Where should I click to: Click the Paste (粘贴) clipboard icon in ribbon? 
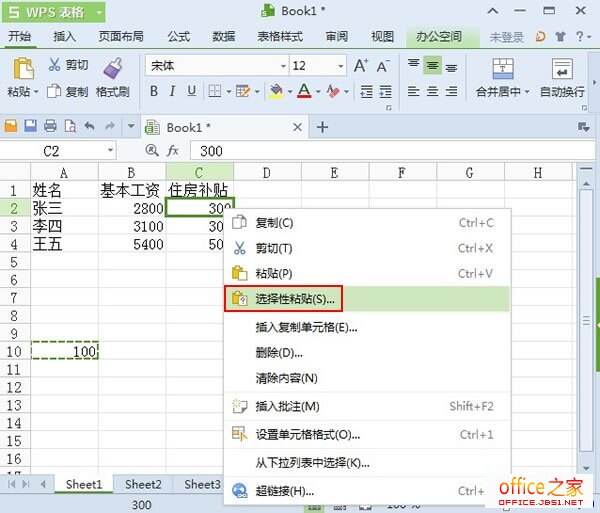(x=23, y=68)
